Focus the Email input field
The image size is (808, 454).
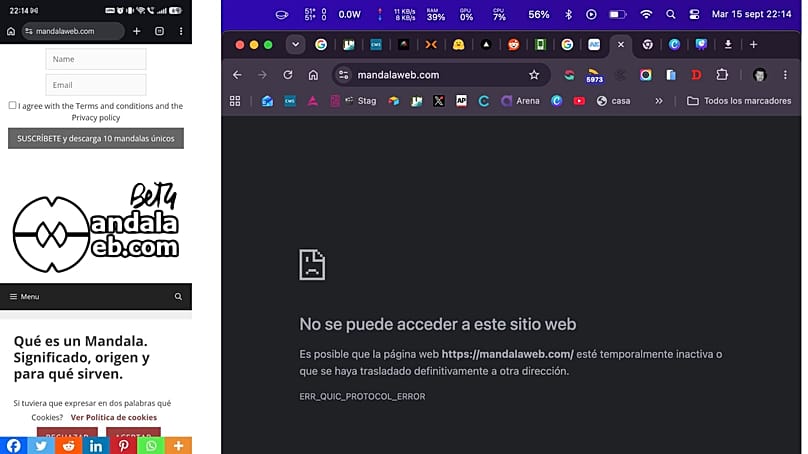(96, 85)
